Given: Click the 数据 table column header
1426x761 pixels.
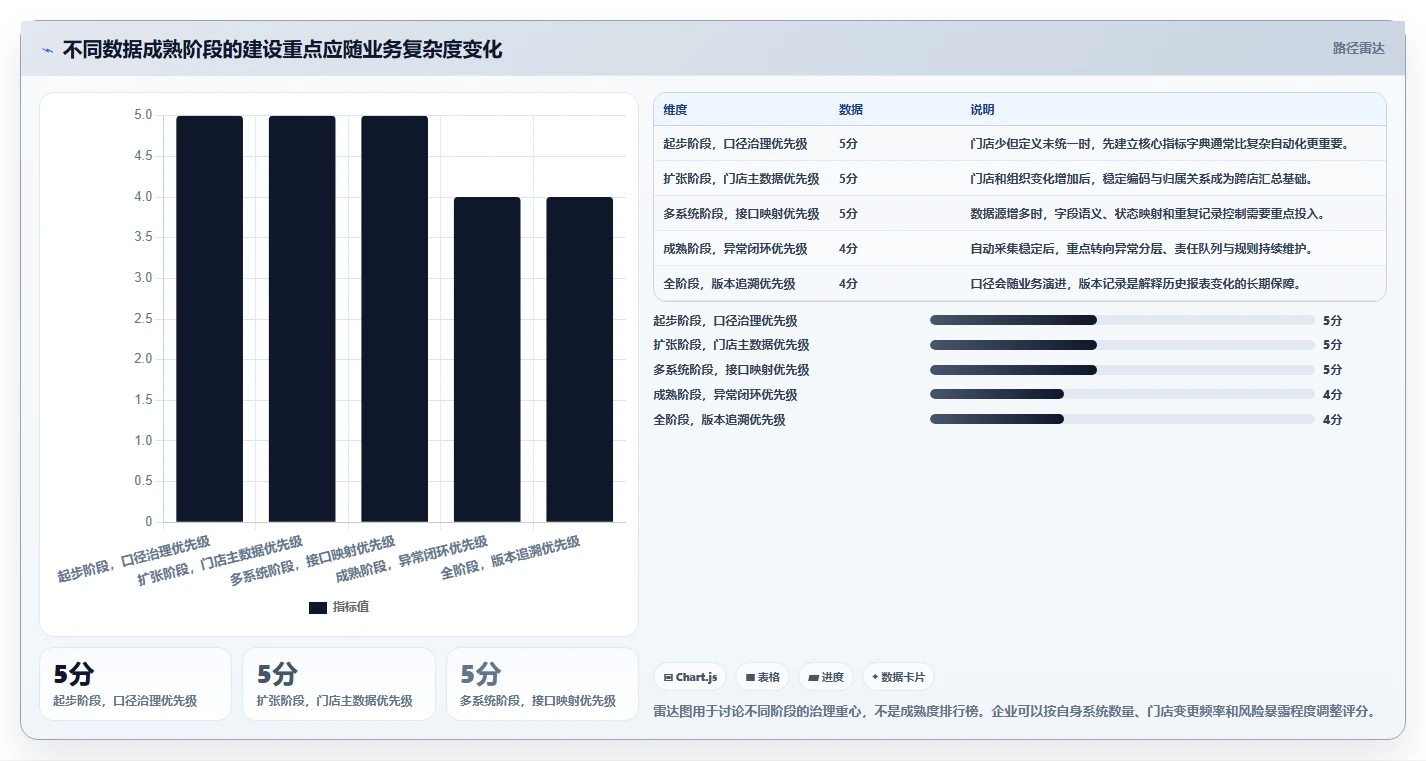Looking at the screenshot, I should (851, 110).
